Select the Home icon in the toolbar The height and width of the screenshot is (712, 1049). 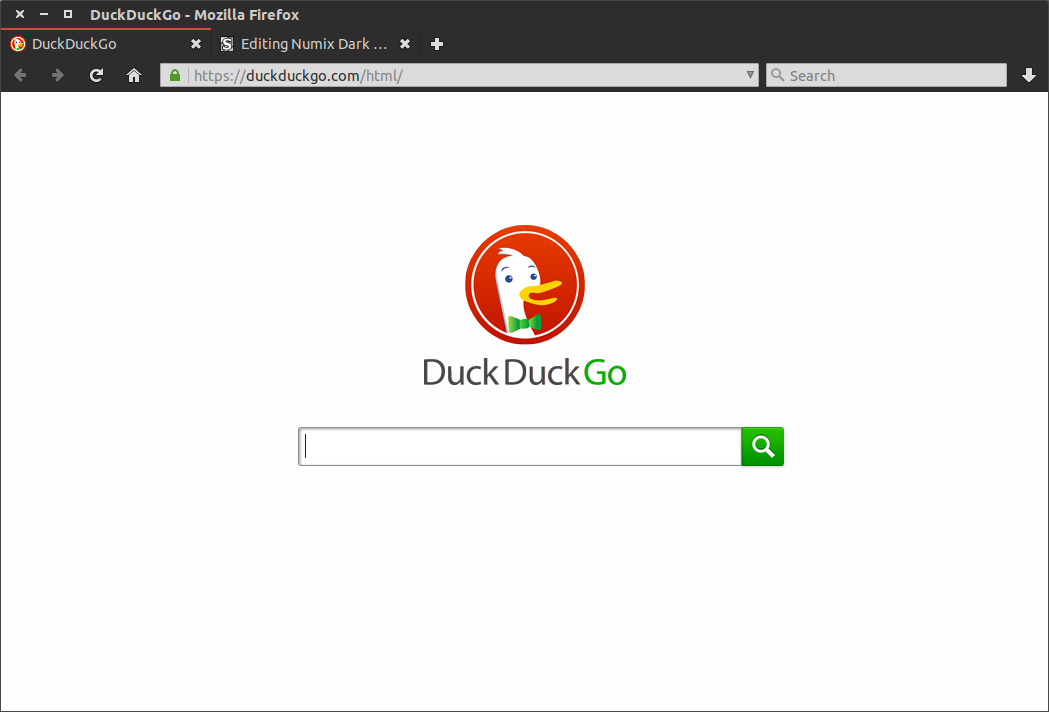(x=134, y=75)
